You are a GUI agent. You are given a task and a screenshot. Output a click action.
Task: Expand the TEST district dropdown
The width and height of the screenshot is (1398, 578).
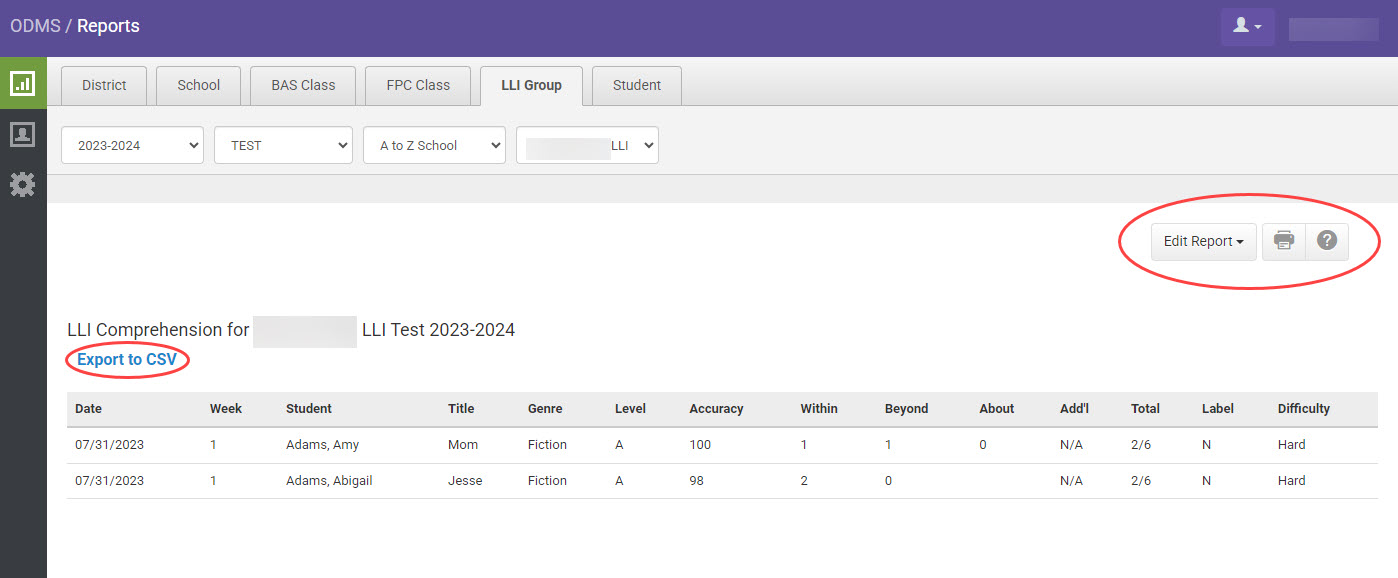point(284,145)
